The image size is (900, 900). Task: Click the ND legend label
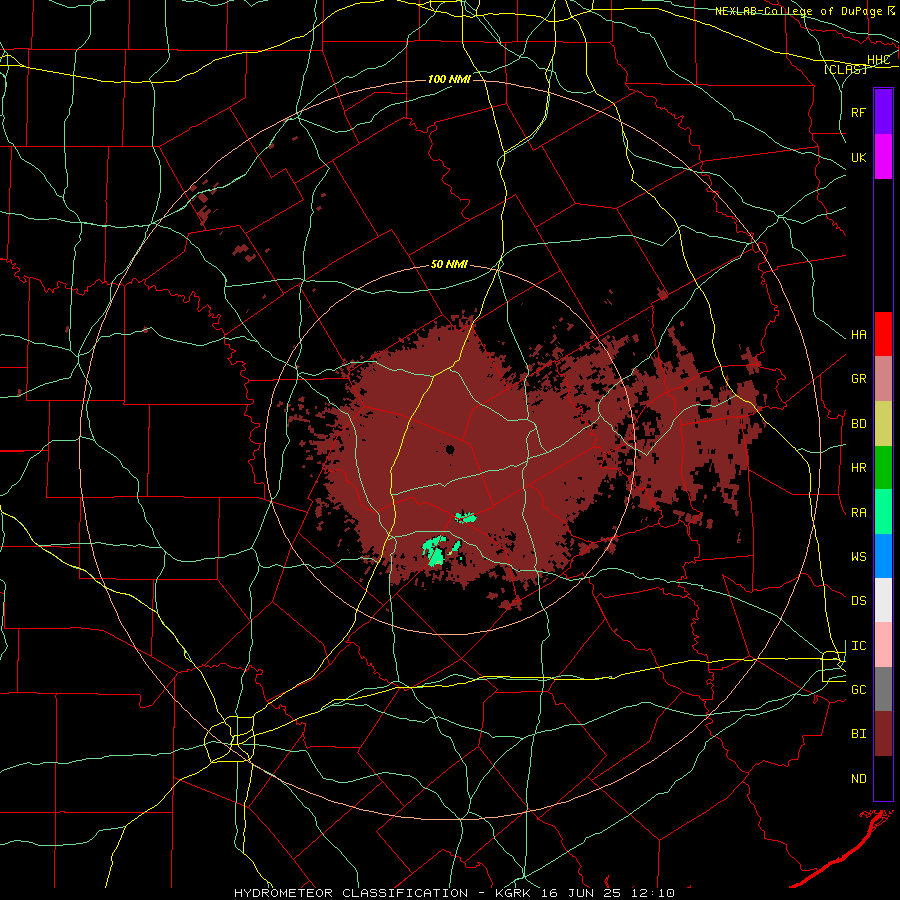pos(858,779)
